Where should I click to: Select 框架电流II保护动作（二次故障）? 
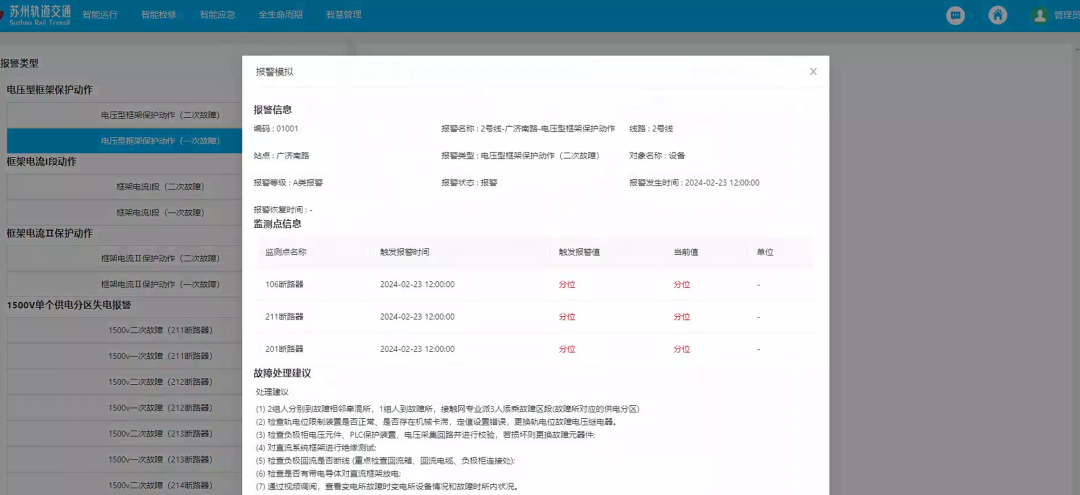tap(124, 258)
